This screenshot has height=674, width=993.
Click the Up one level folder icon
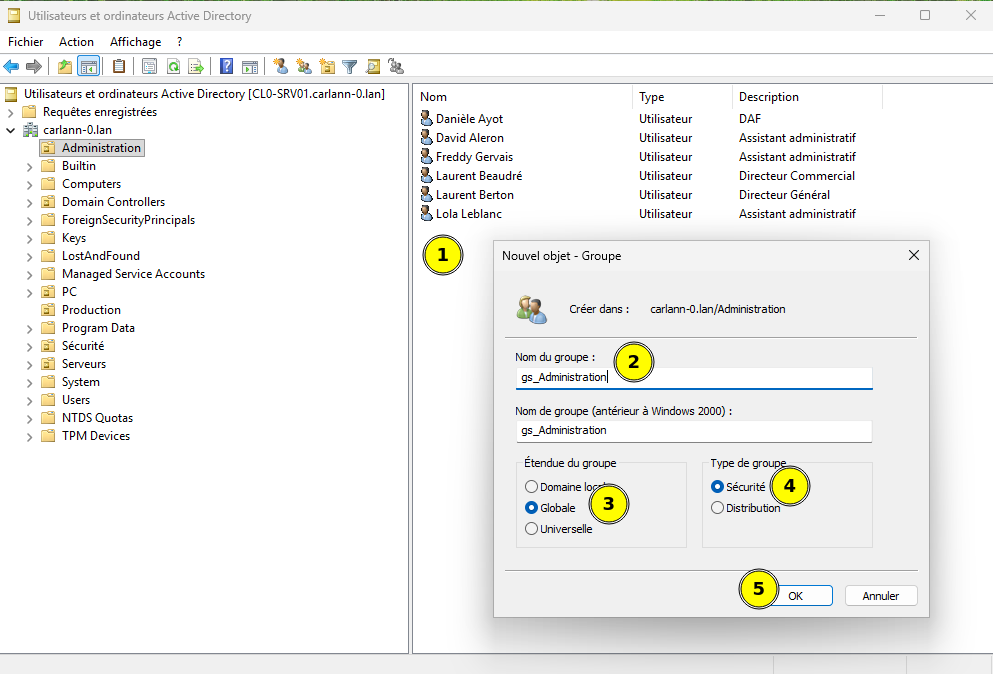coord(65,66)
